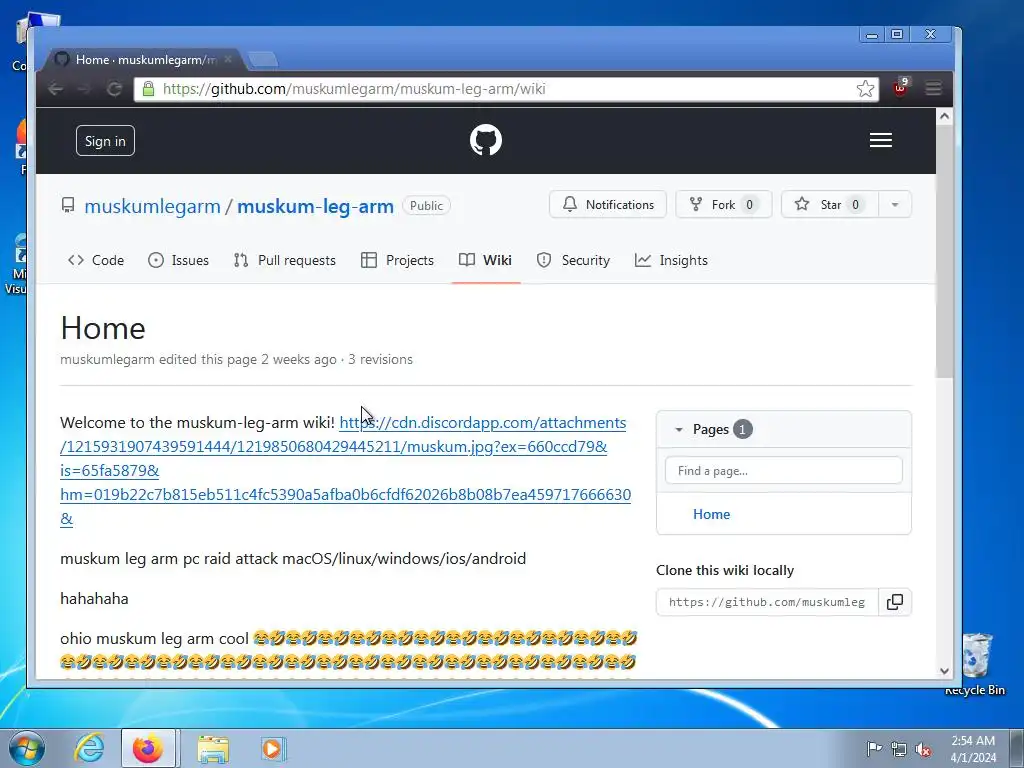This screenshot has height=768, width=1024.
Task: Open the GitHub hamburger menu
Action: (880, 140)
